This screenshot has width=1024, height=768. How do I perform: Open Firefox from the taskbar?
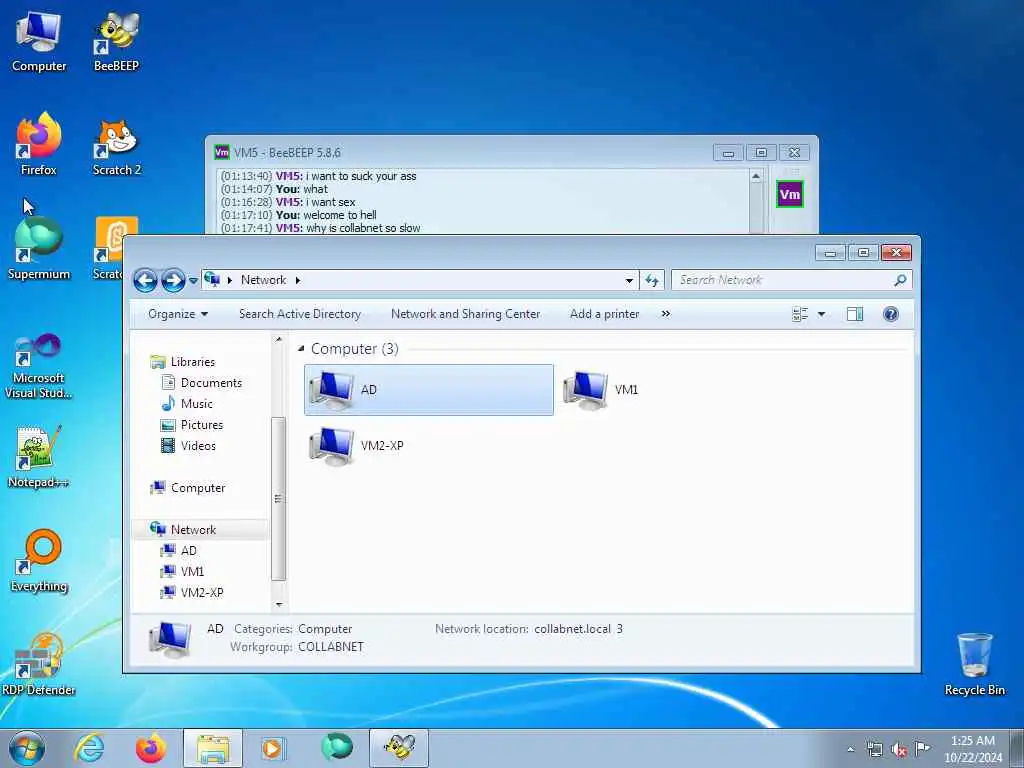click(x=151, y=748)
